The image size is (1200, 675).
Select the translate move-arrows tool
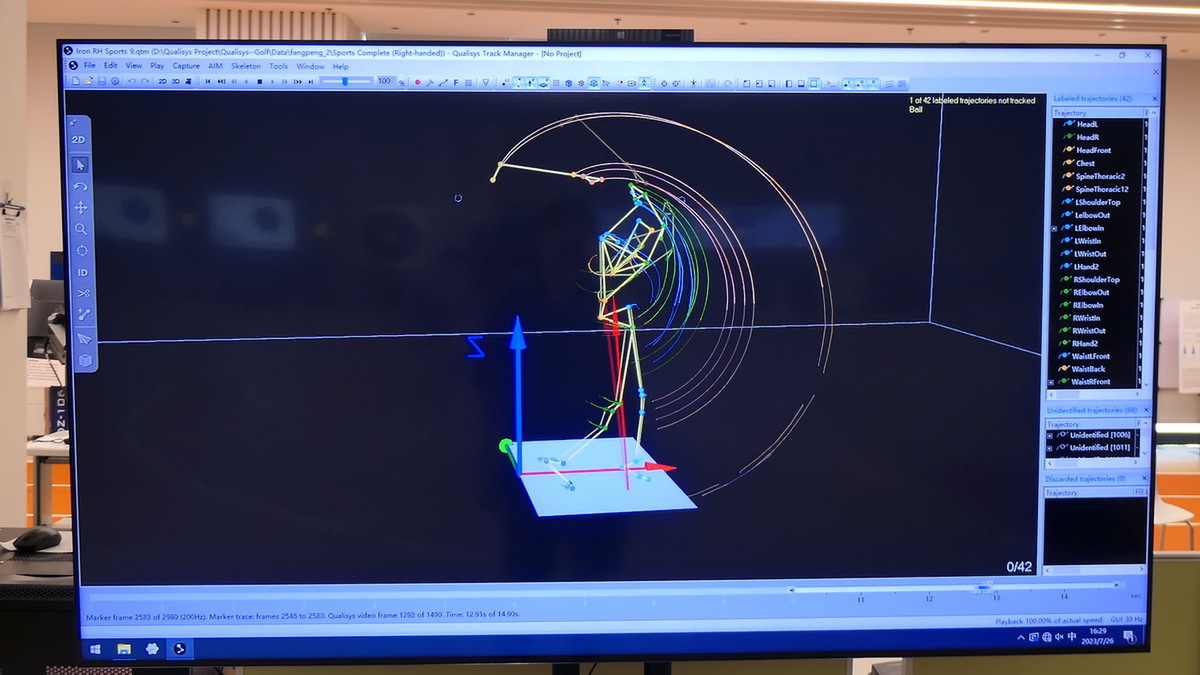pos(81,207)
